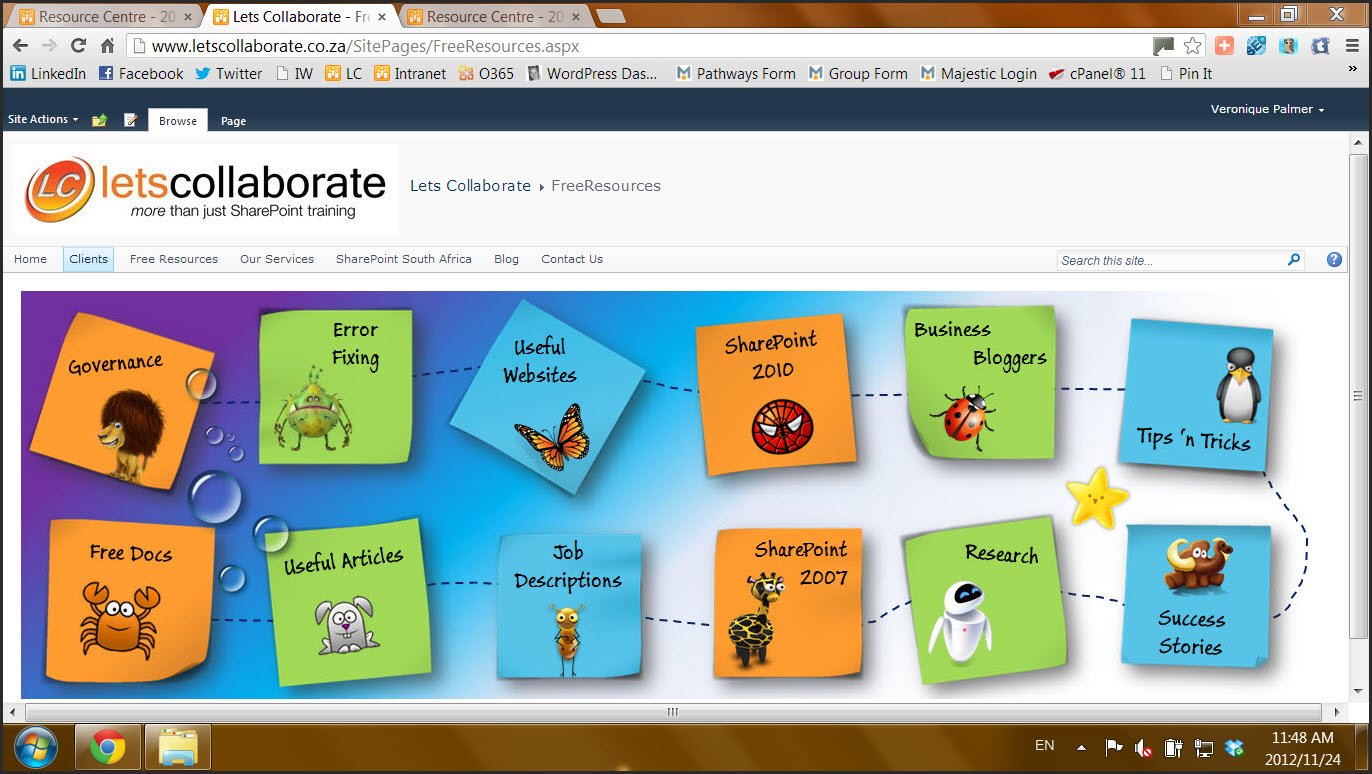Click the Lets Collaborate breadcrumb link
The height and width of the screenshot is (774, 1372).
click(470, 186)
